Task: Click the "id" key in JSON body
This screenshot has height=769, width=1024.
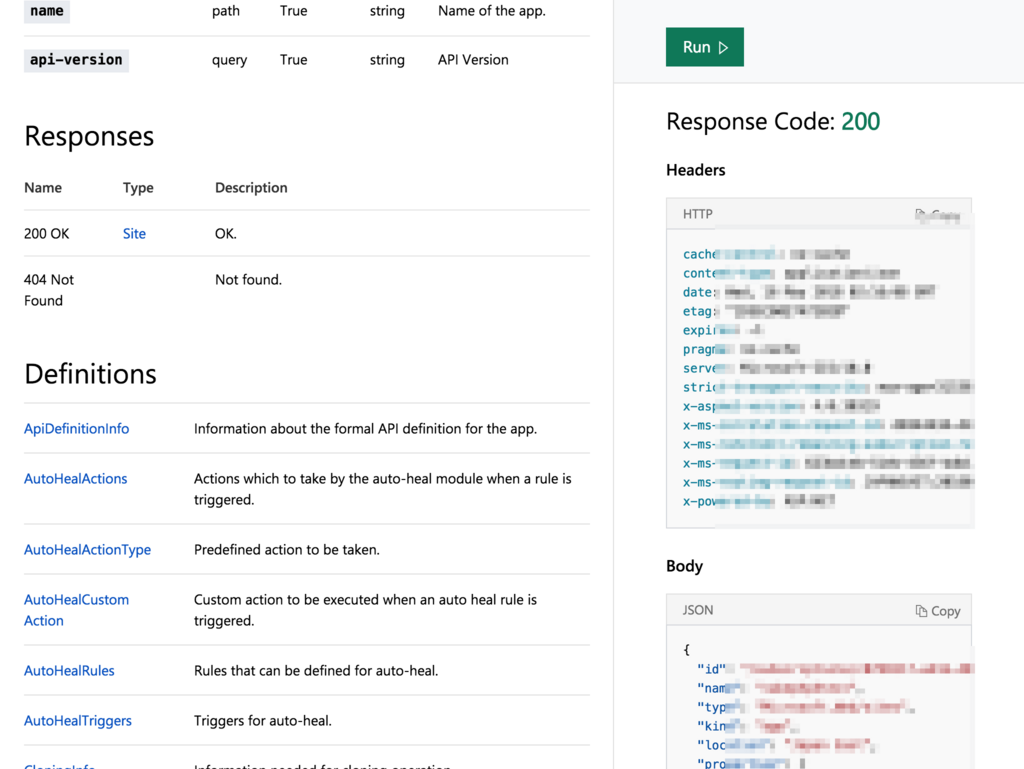Action: [x=711, y=669]
